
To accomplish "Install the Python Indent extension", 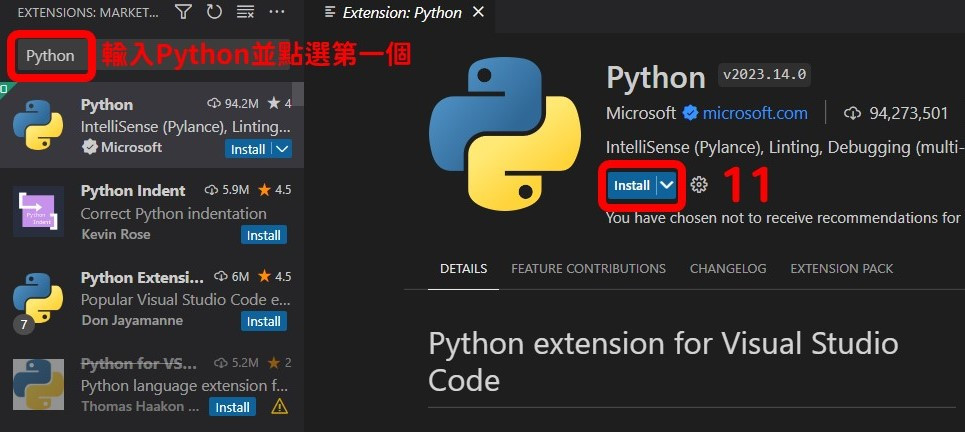I will (x=263, y=235).
